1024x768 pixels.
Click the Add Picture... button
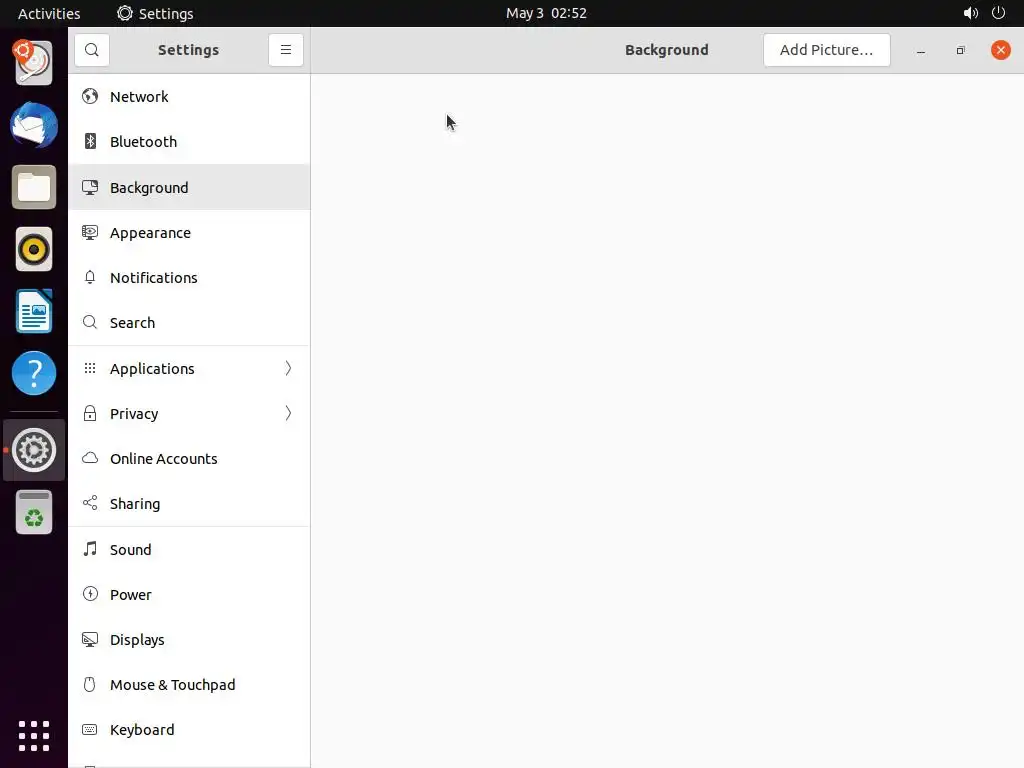(x=826, y=50)
